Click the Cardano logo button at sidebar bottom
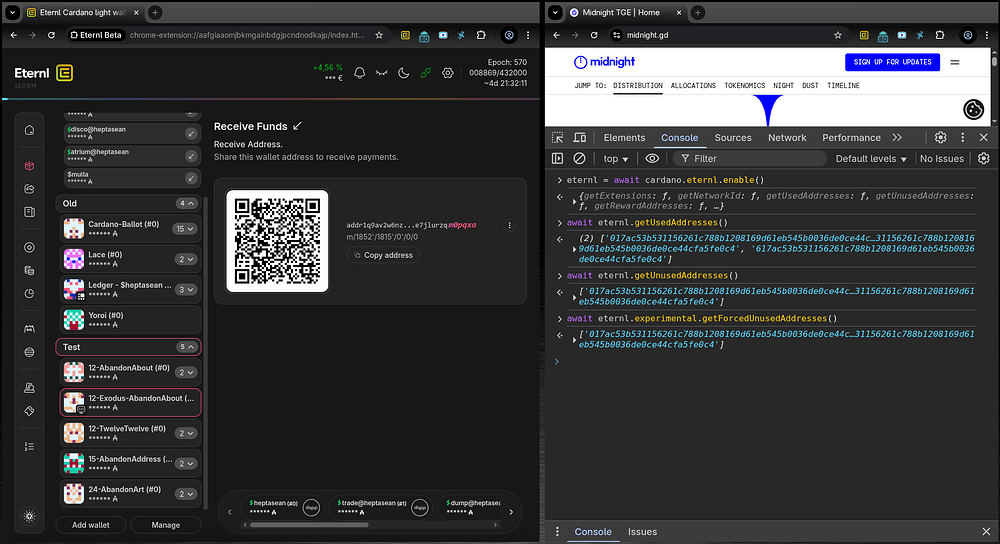This screenshot has height=544, width=1000. (x=29, y=516)
